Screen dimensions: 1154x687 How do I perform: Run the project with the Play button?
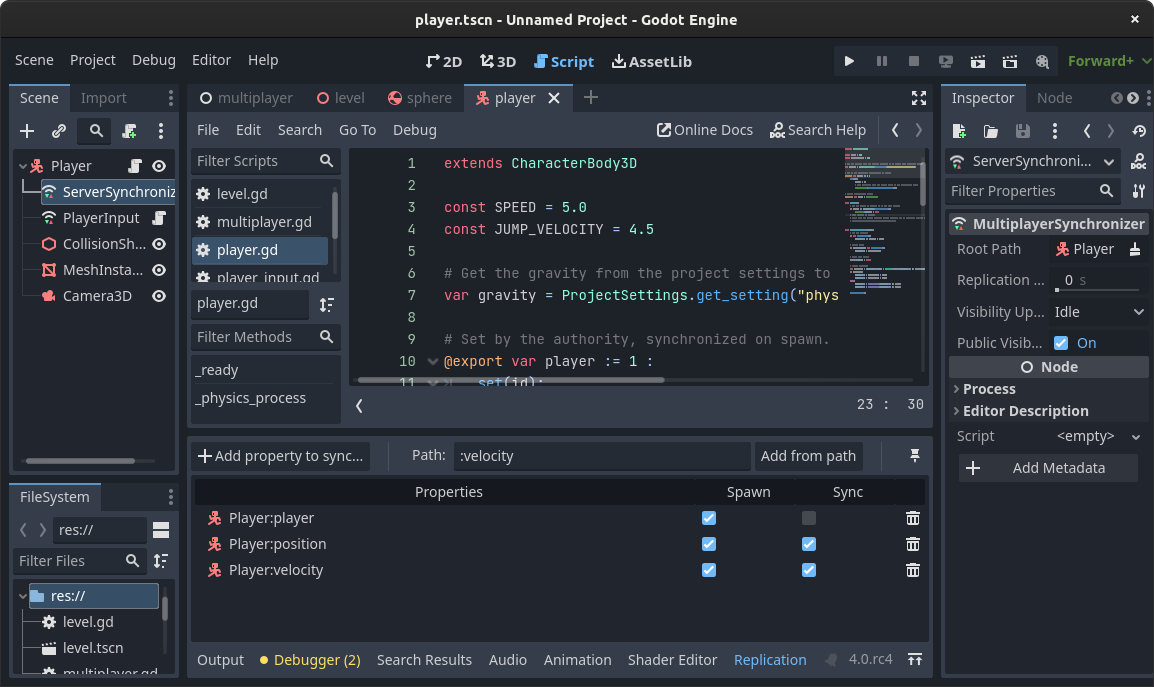(849, 61)
